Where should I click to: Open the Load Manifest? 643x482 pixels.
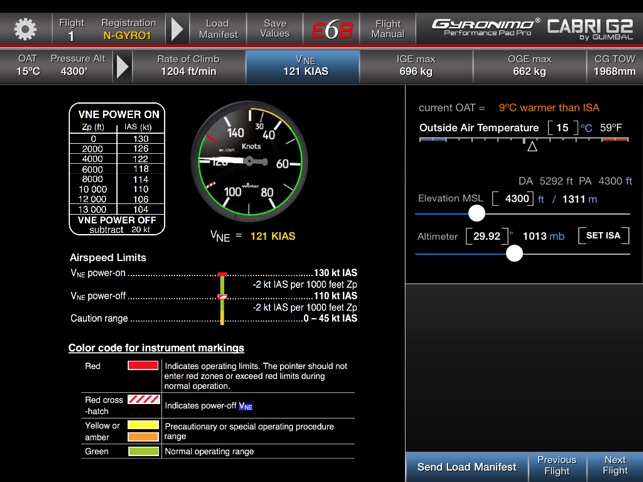(218, 29)
